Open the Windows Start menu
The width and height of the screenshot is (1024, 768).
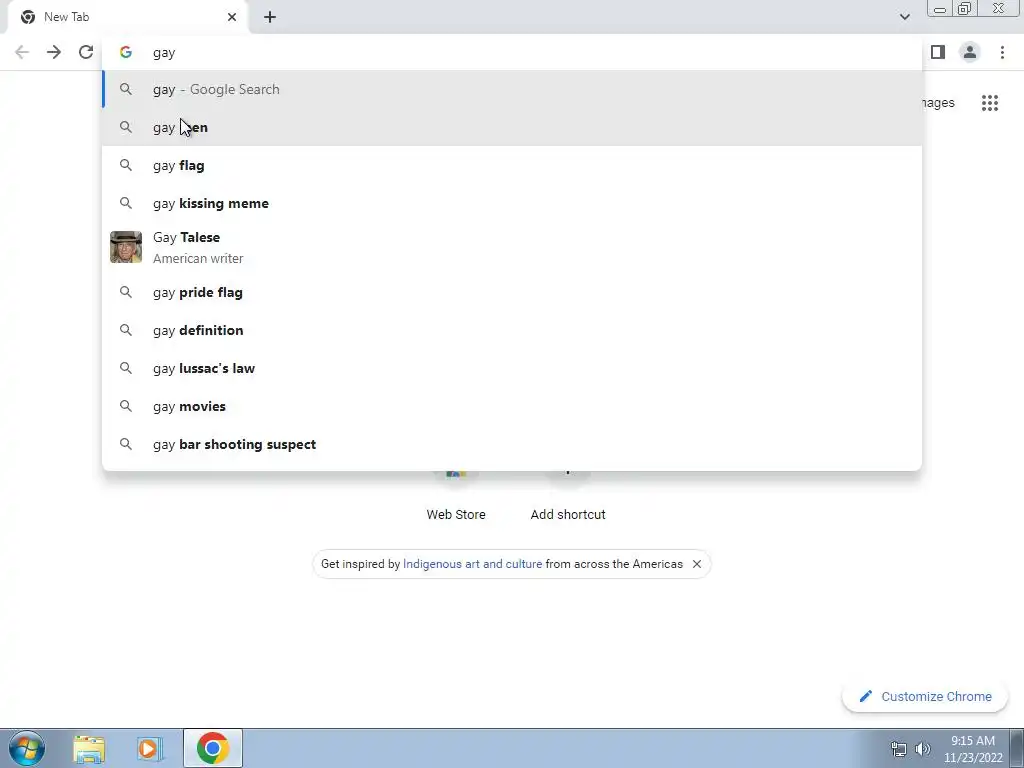tap(27, 748)
